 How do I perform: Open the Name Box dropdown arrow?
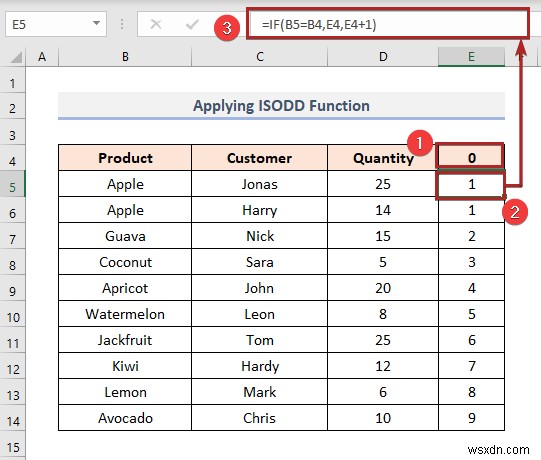tap(97, 23)
